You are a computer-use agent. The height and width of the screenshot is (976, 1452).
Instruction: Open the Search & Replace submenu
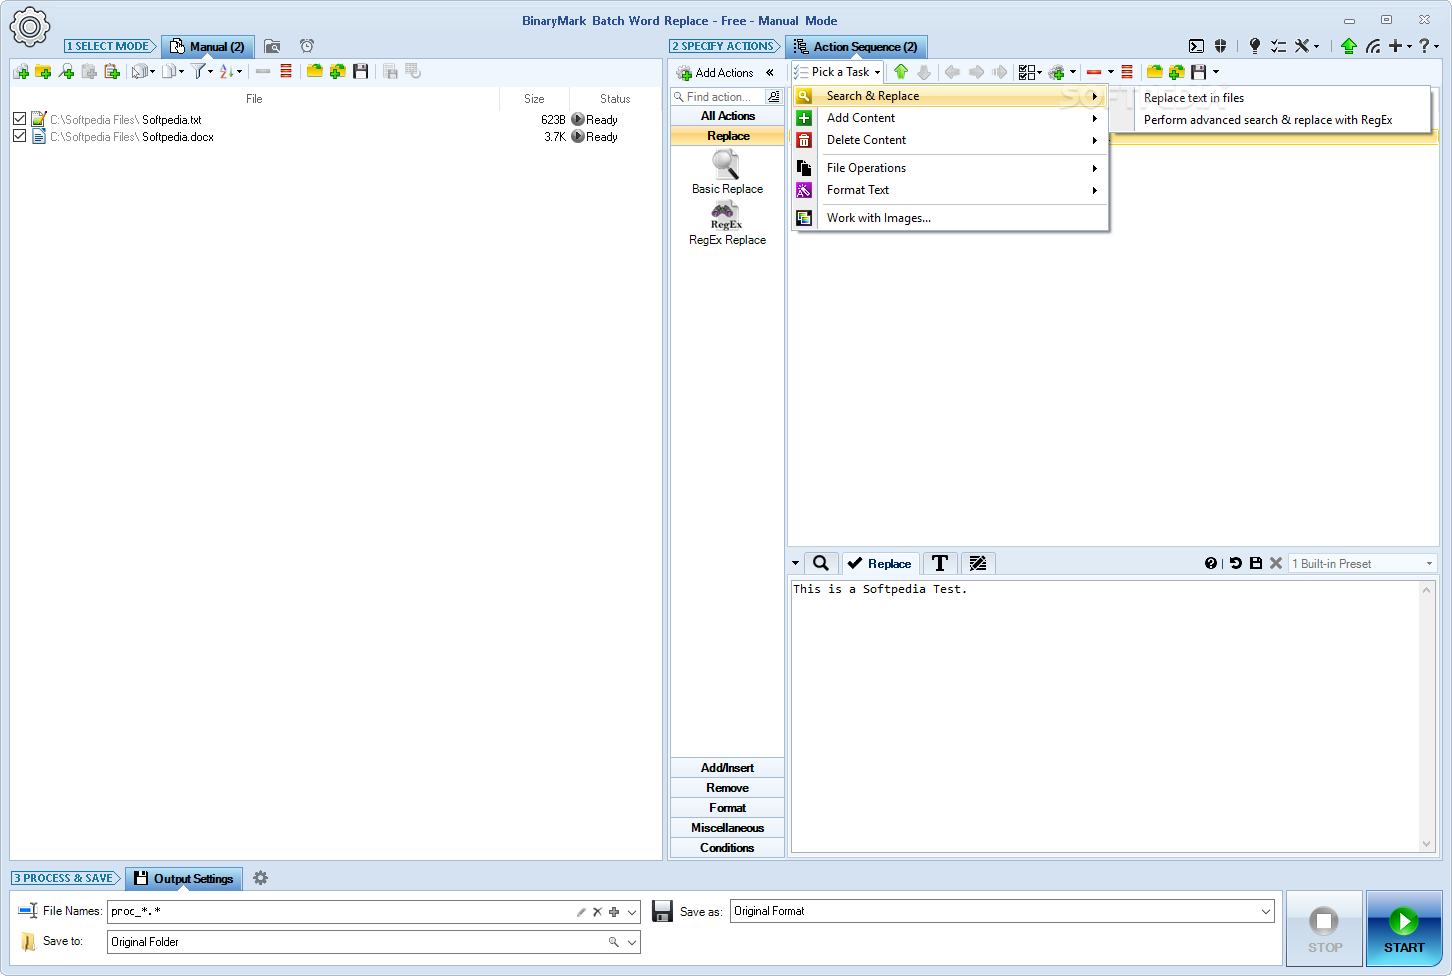click(950, 96)
